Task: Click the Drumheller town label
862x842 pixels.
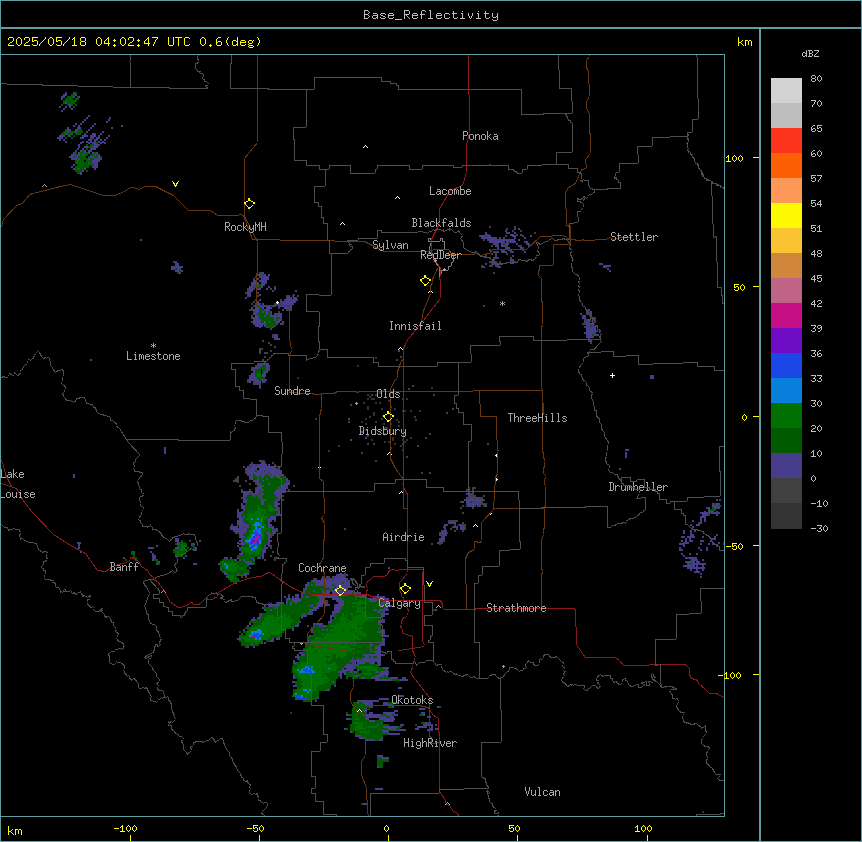Action: pos(638,487)
